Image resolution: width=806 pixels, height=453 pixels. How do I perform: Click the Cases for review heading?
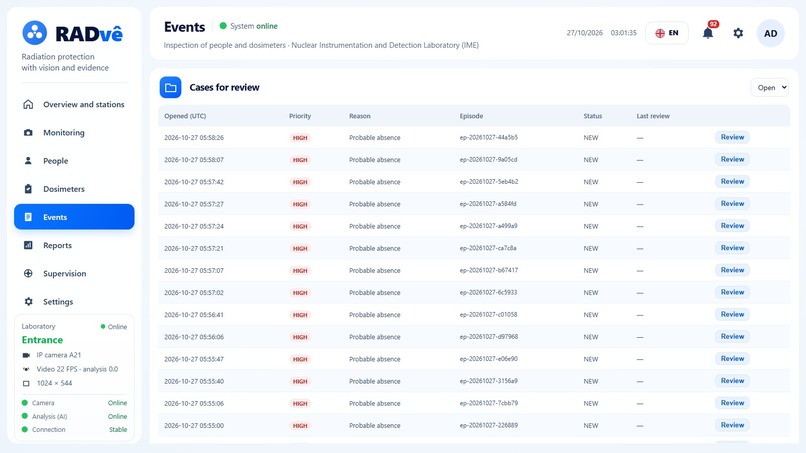point(225,87)
